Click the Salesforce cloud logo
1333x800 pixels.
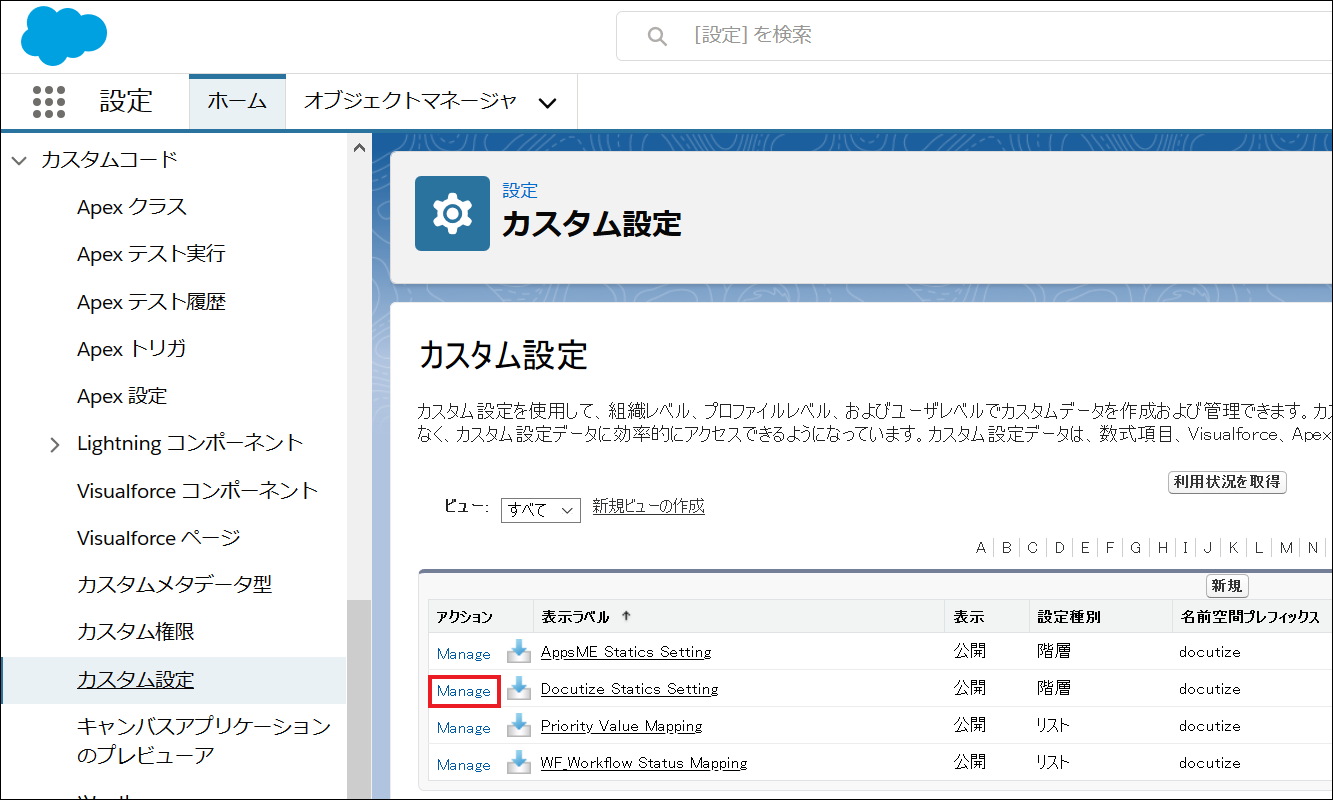(64, 35)
